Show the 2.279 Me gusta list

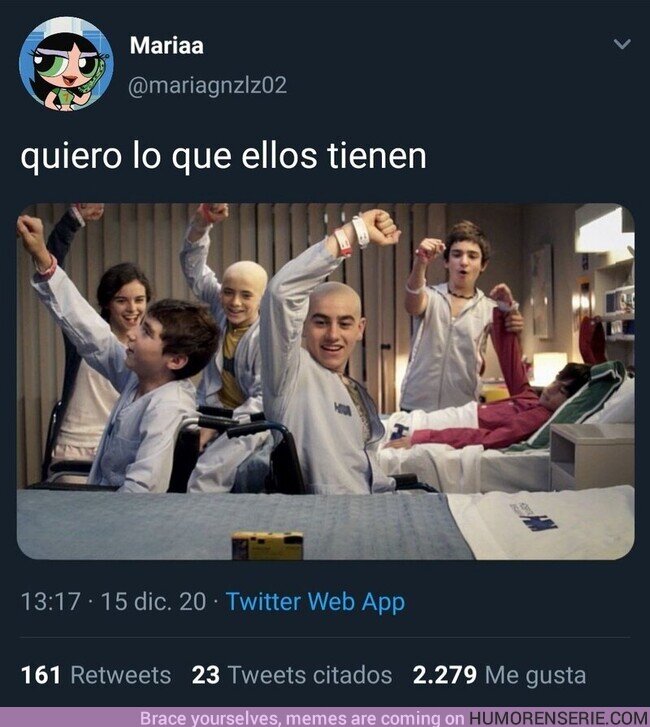499,675
